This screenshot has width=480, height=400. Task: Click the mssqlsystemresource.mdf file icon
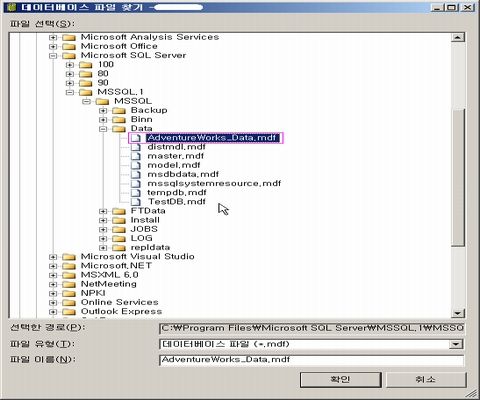136,183
